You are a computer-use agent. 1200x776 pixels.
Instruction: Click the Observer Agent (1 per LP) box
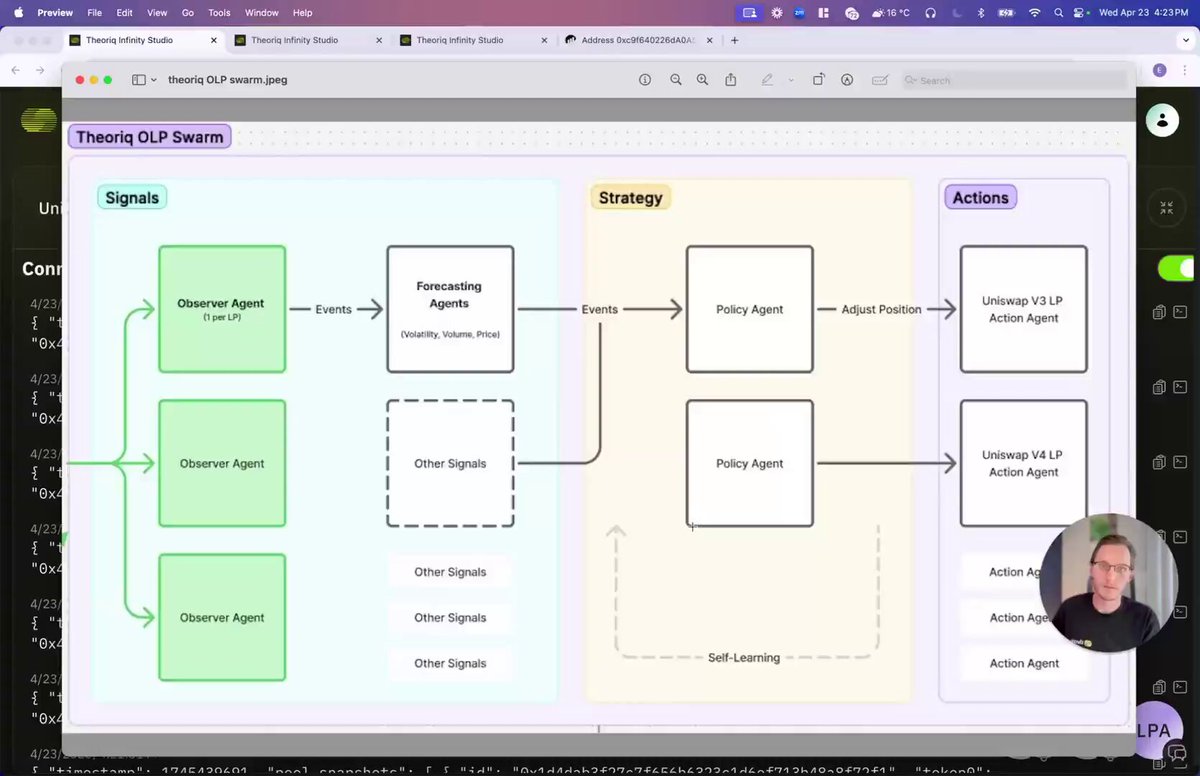pos(222,309)
